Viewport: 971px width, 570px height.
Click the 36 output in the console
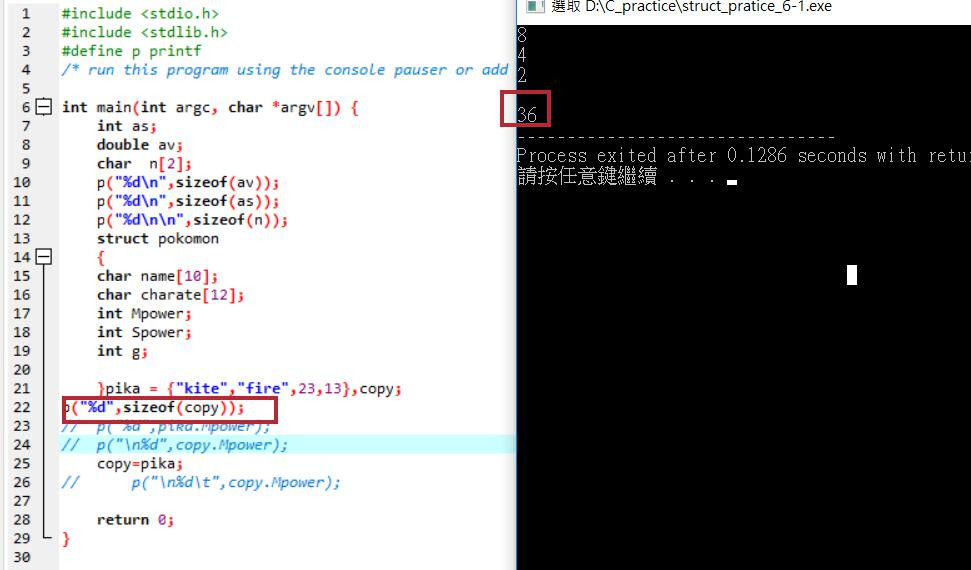click(527, 115)
